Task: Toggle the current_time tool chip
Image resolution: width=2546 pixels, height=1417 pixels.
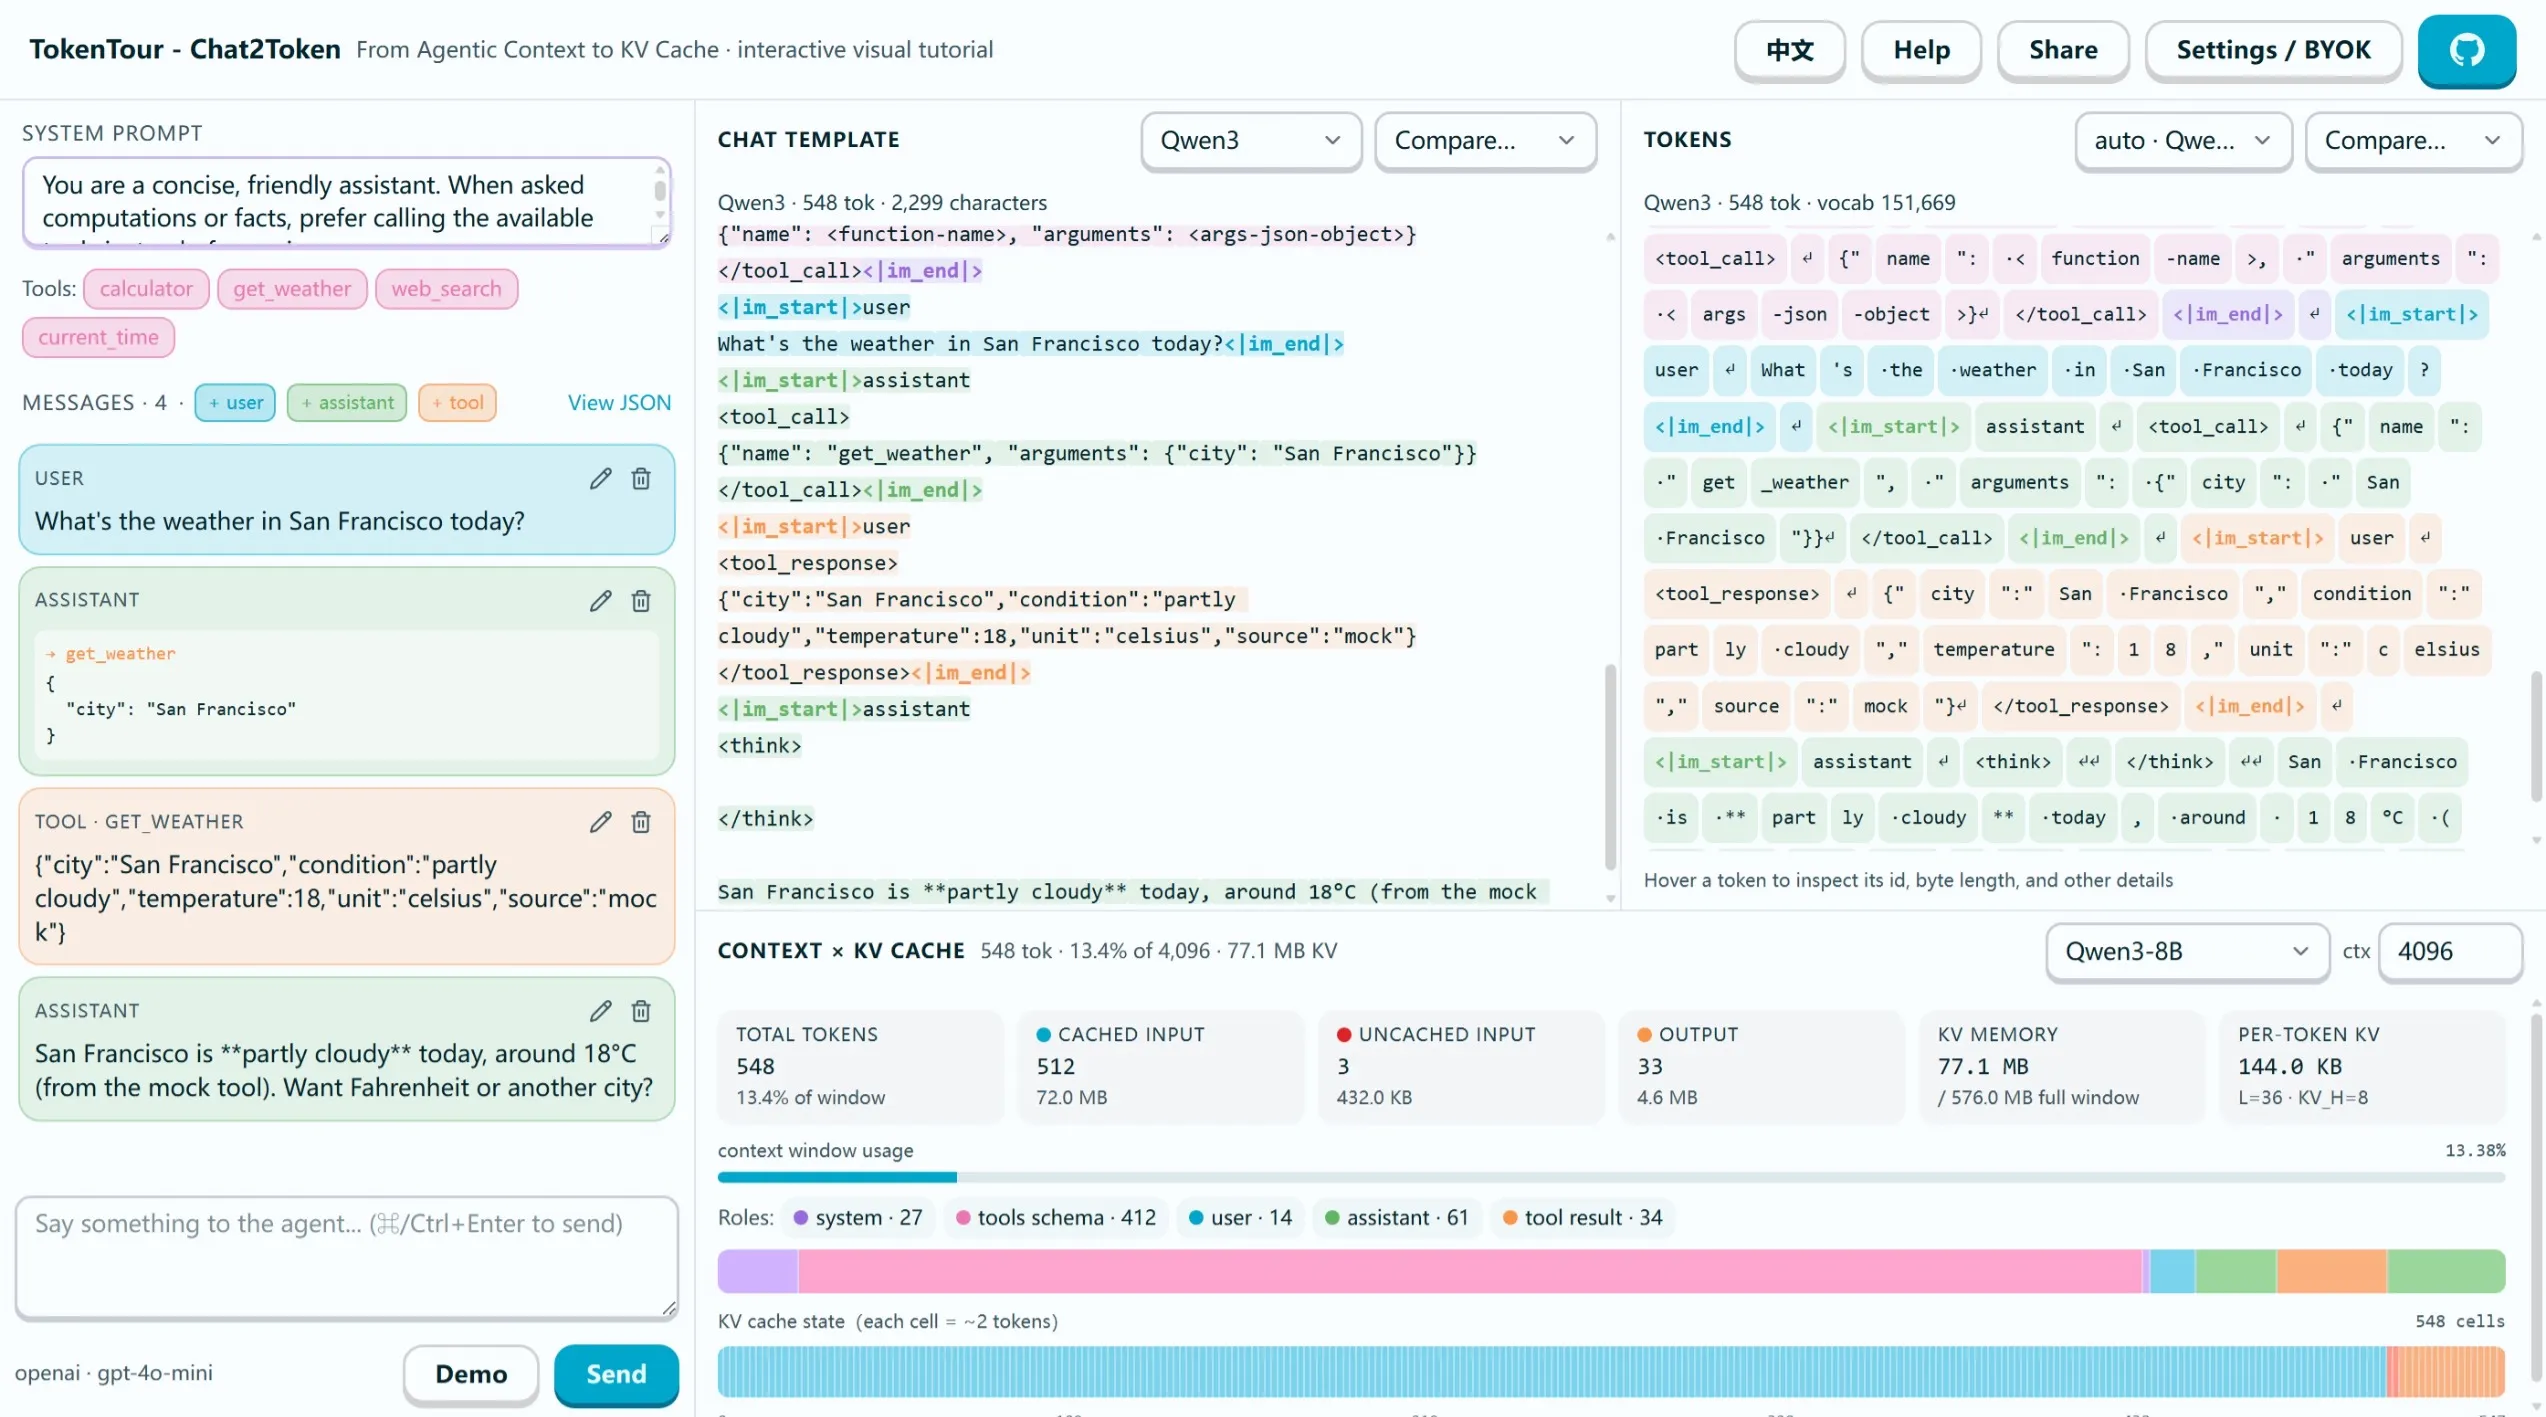Action: point(98,337)
